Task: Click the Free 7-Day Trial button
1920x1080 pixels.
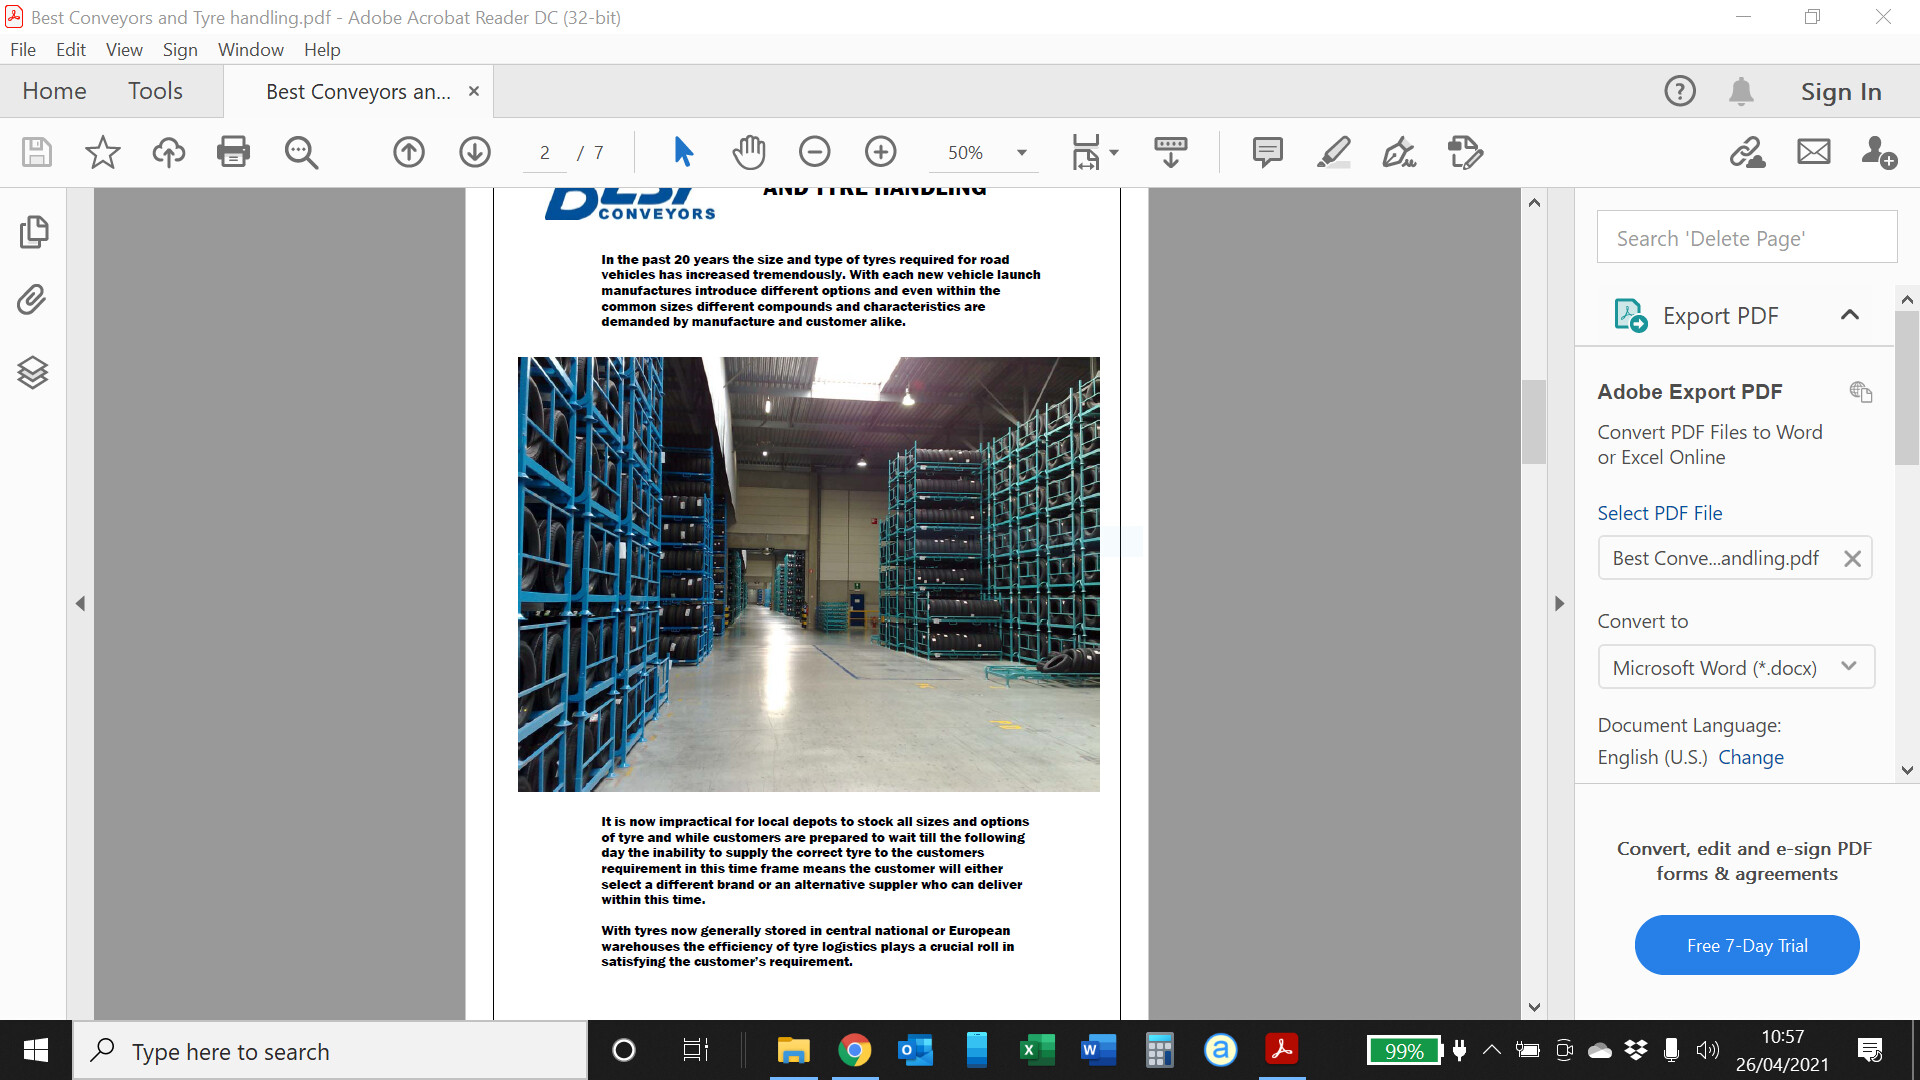Action: [x=1746, y=945]
